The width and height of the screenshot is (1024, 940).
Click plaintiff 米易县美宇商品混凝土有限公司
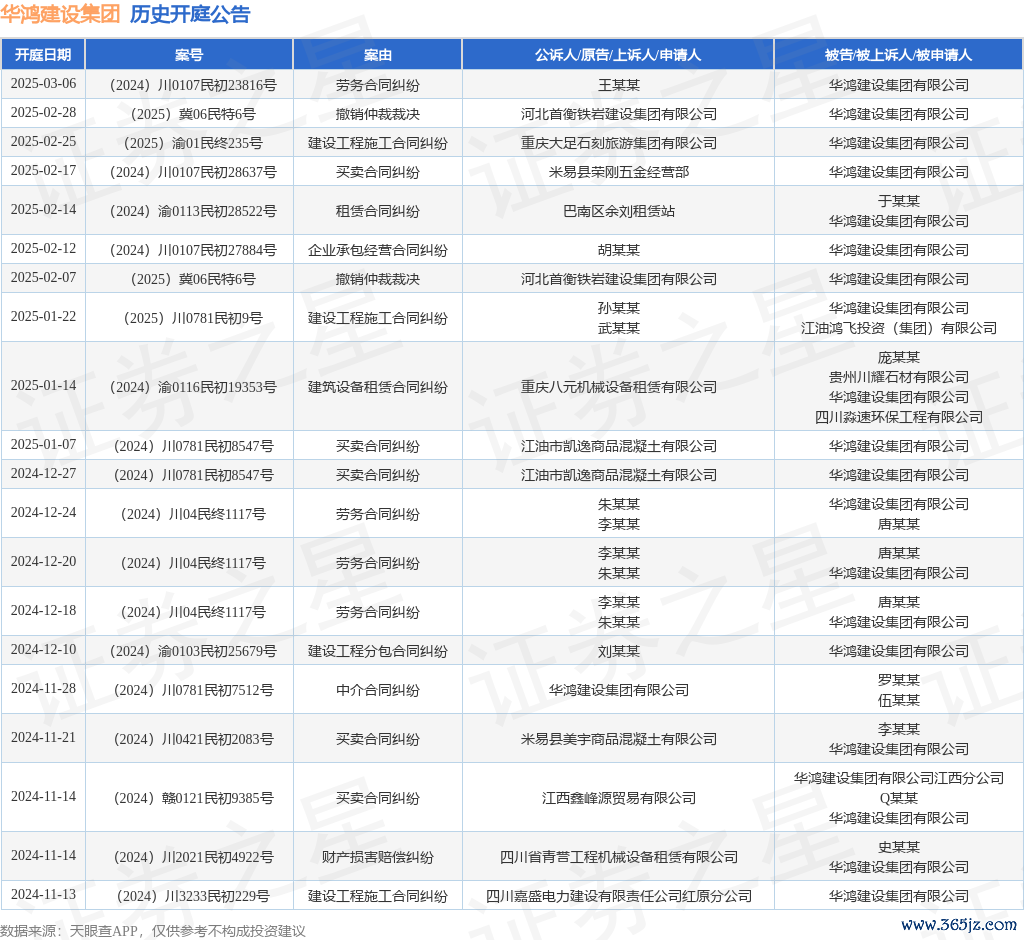(618, 739)
